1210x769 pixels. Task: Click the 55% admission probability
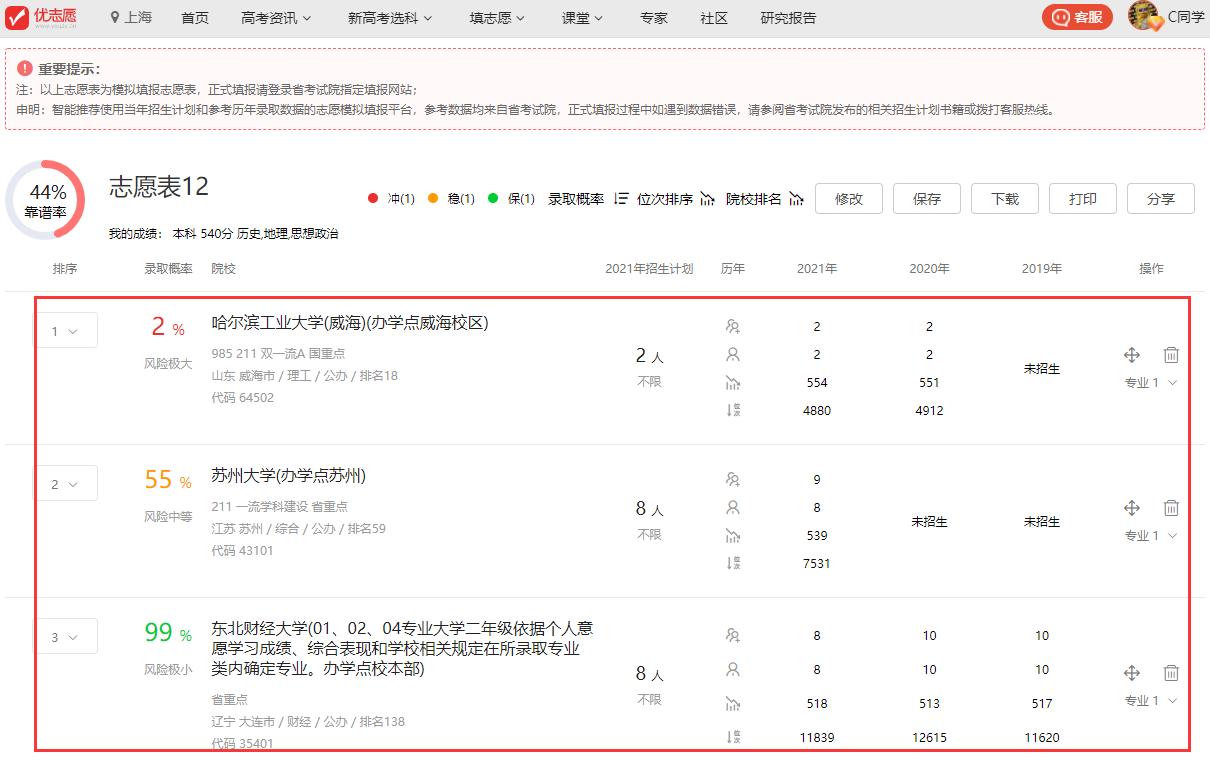point(168,480)
